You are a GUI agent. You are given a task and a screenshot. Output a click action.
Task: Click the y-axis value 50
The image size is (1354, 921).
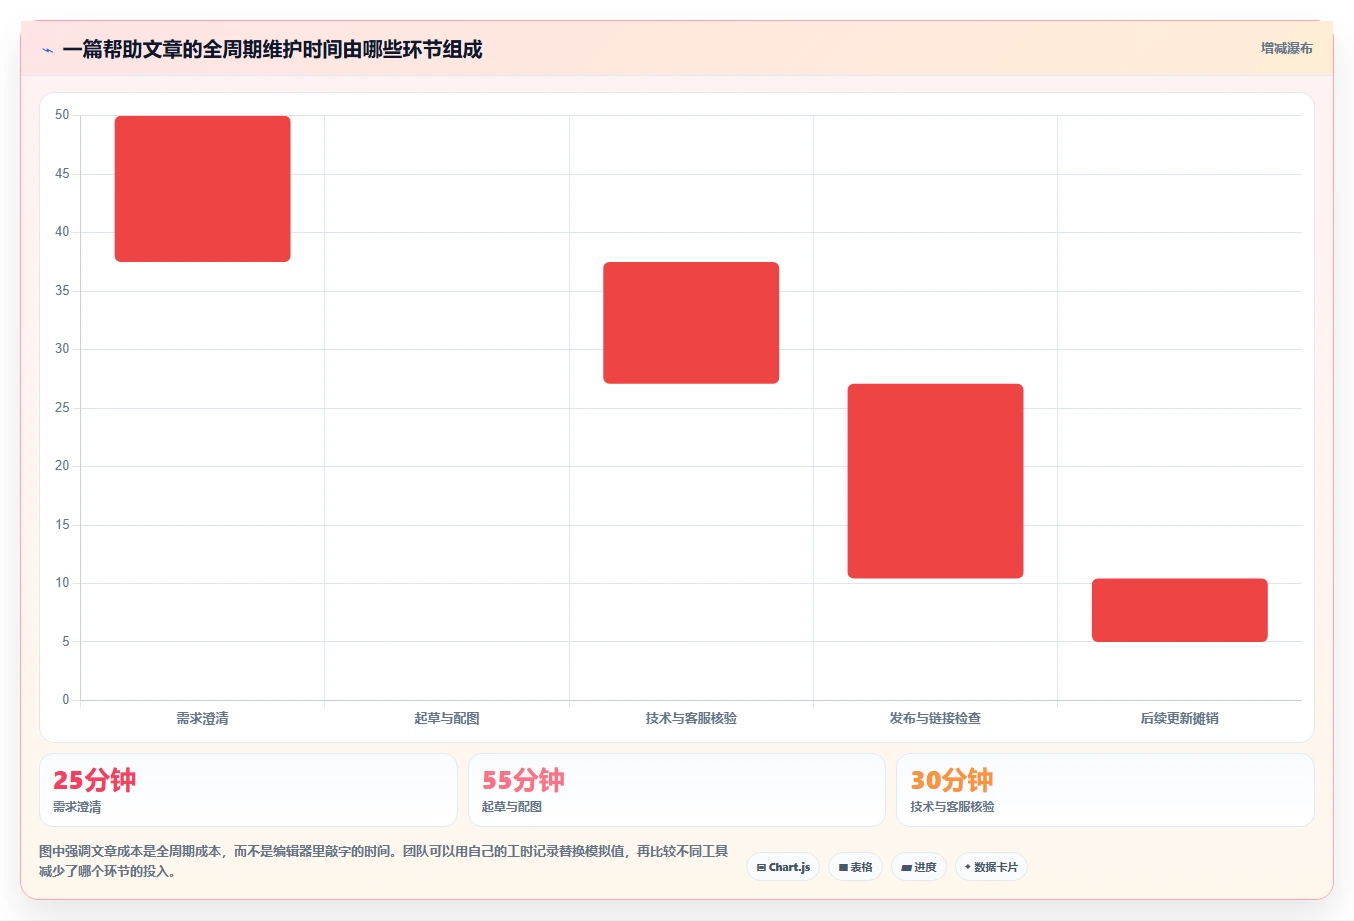63,115
